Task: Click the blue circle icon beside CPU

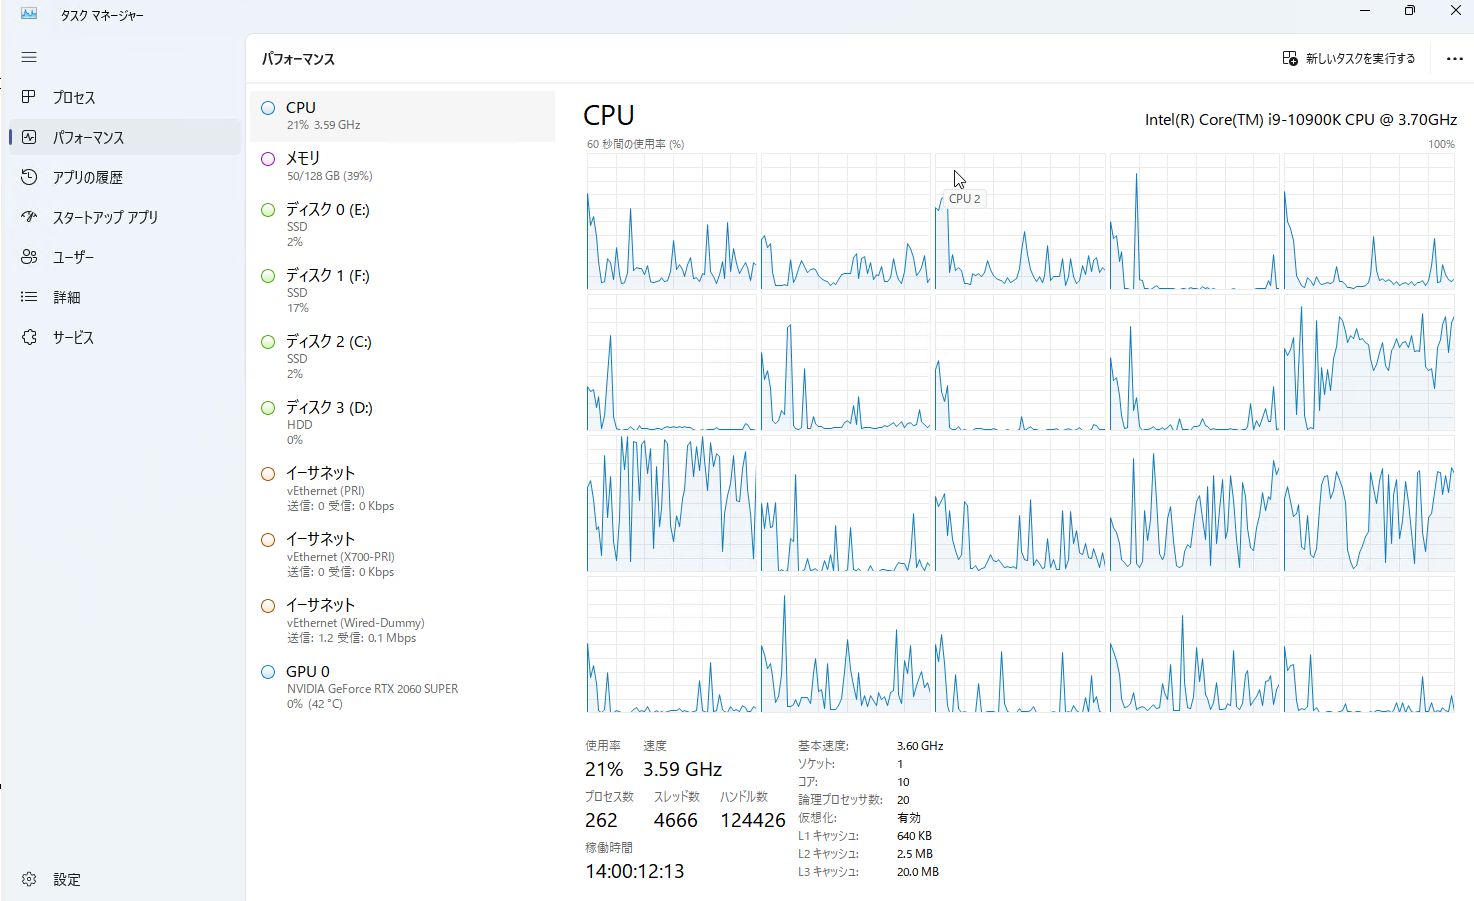Action: click(x=268, y=108)
